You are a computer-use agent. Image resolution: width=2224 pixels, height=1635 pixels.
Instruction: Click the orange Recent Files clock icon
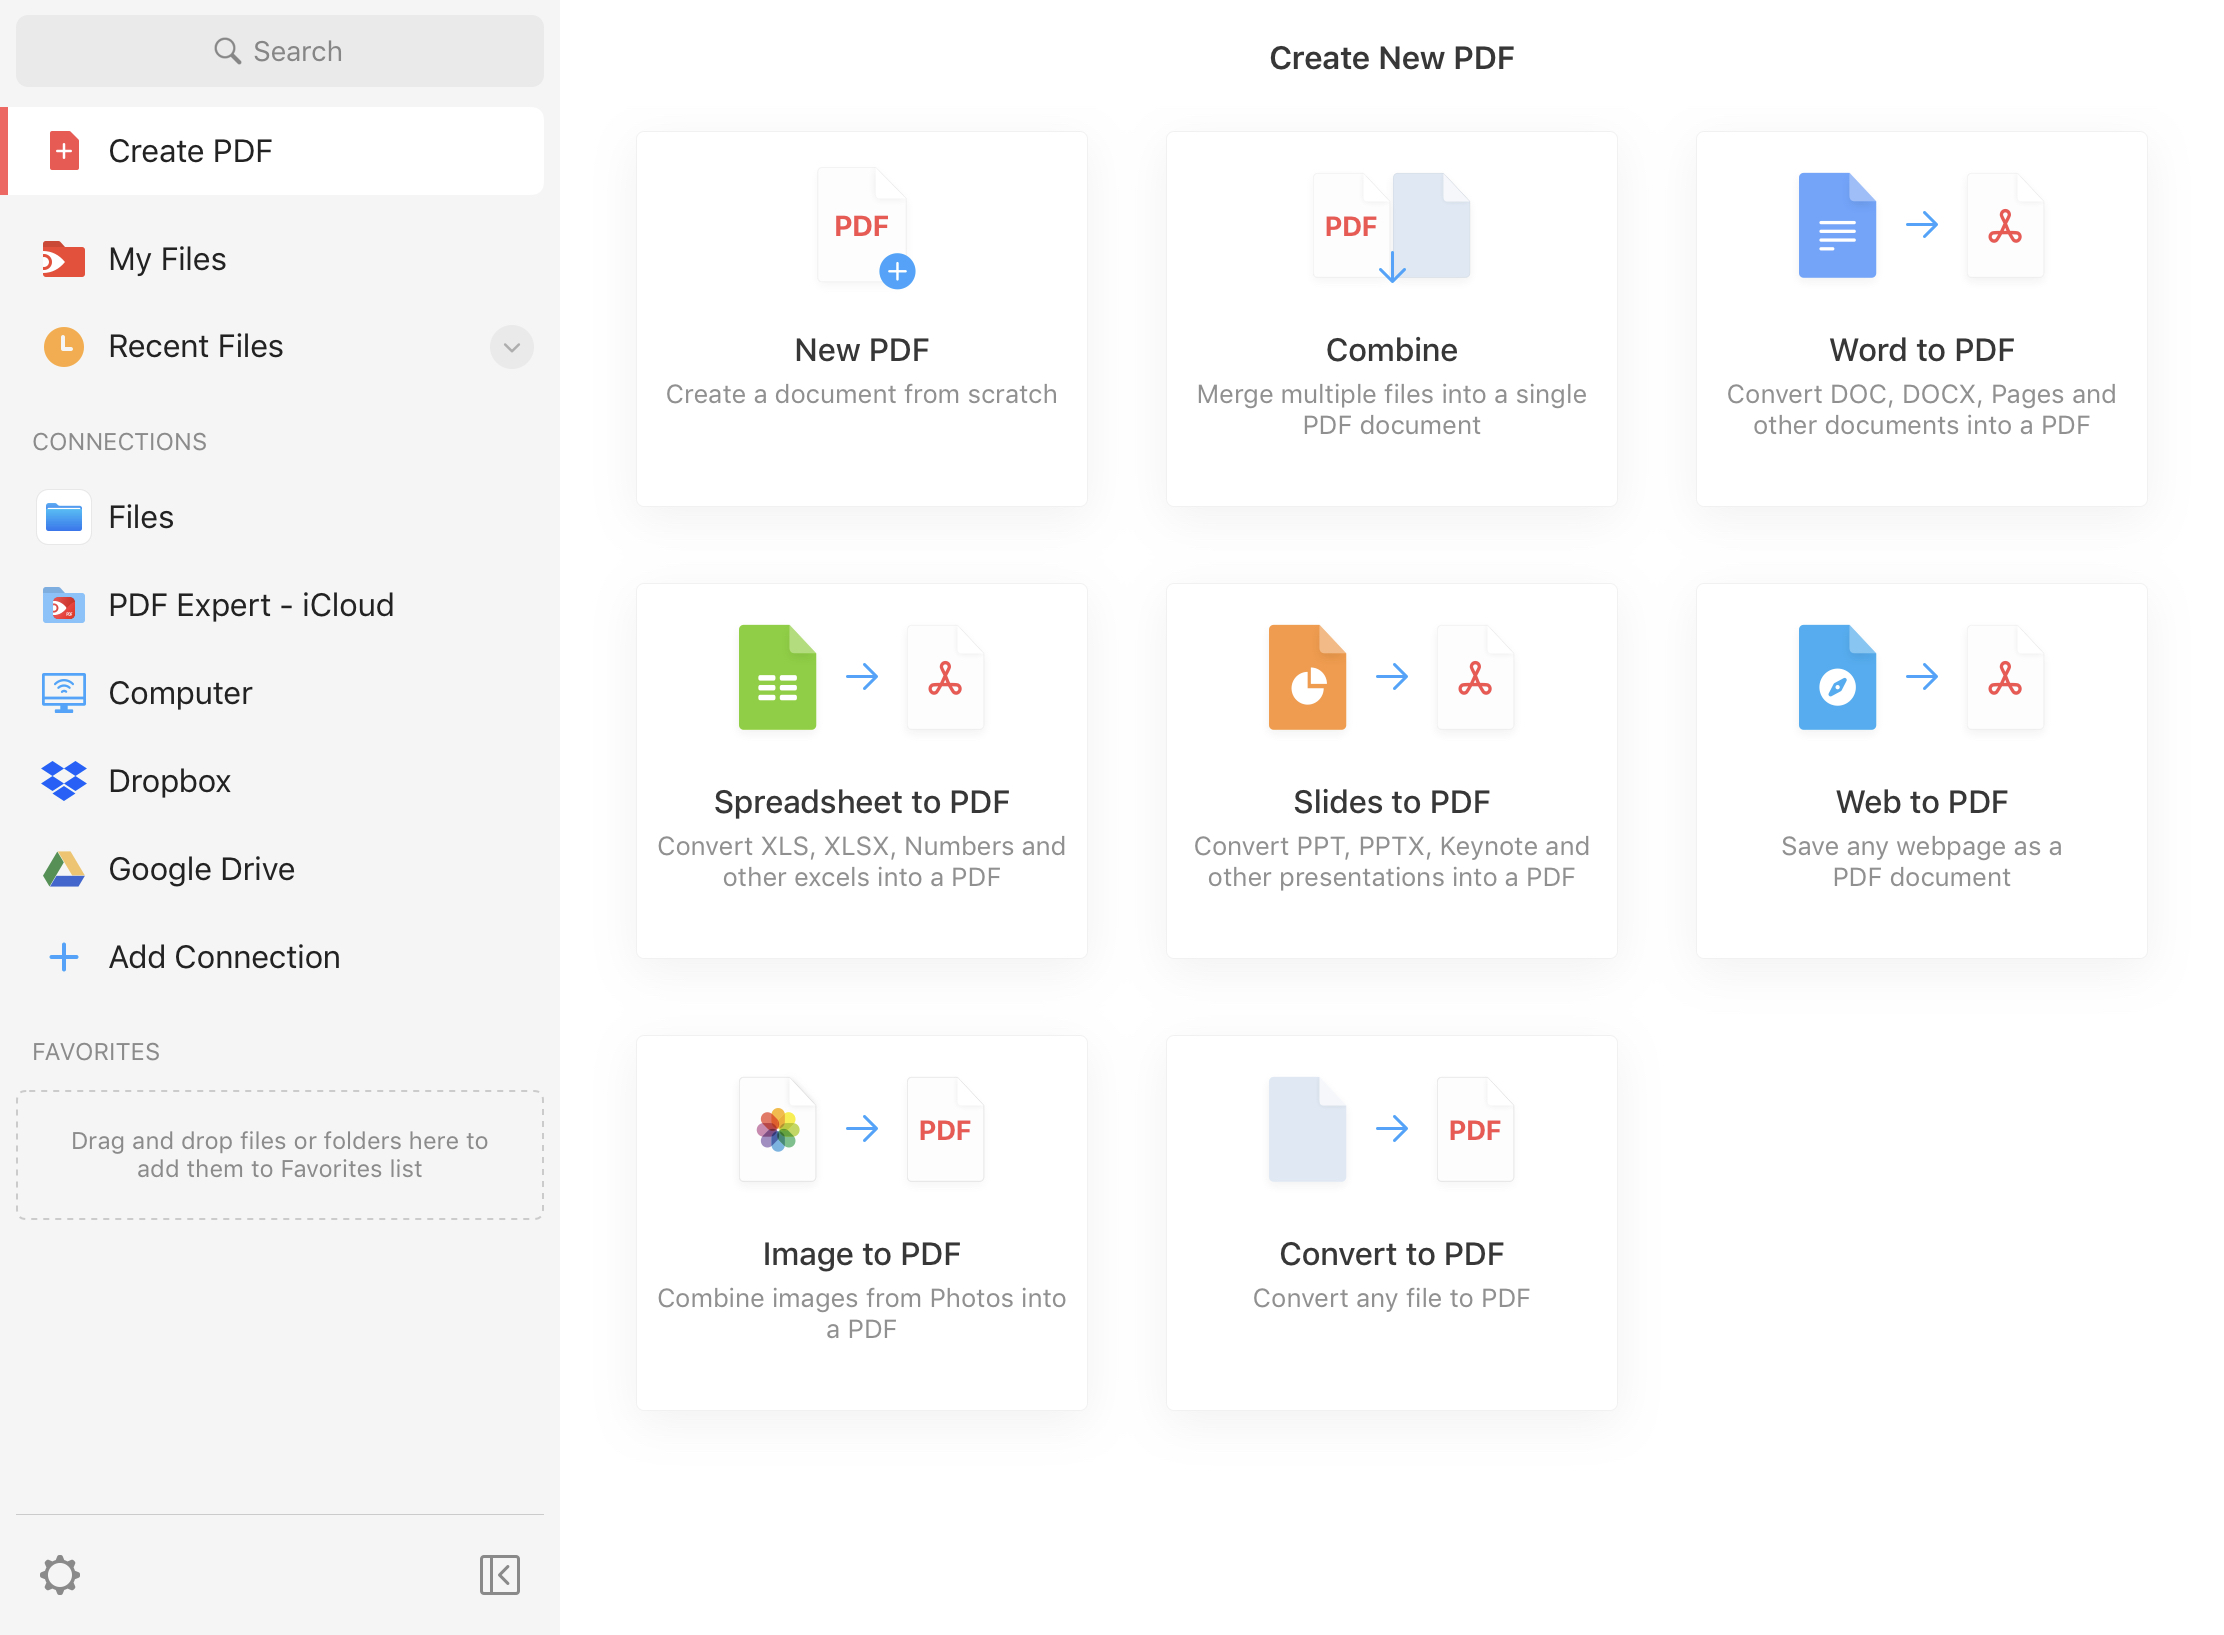point(64,346)
